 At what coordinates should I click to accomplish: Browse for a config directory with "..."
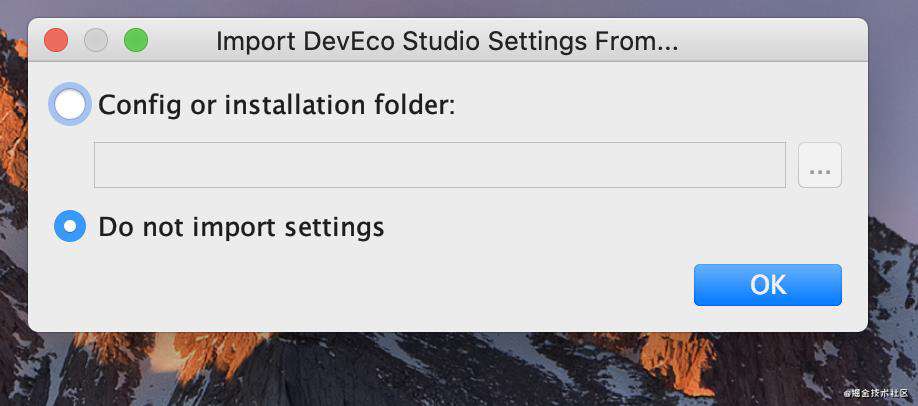coord(820,165)
